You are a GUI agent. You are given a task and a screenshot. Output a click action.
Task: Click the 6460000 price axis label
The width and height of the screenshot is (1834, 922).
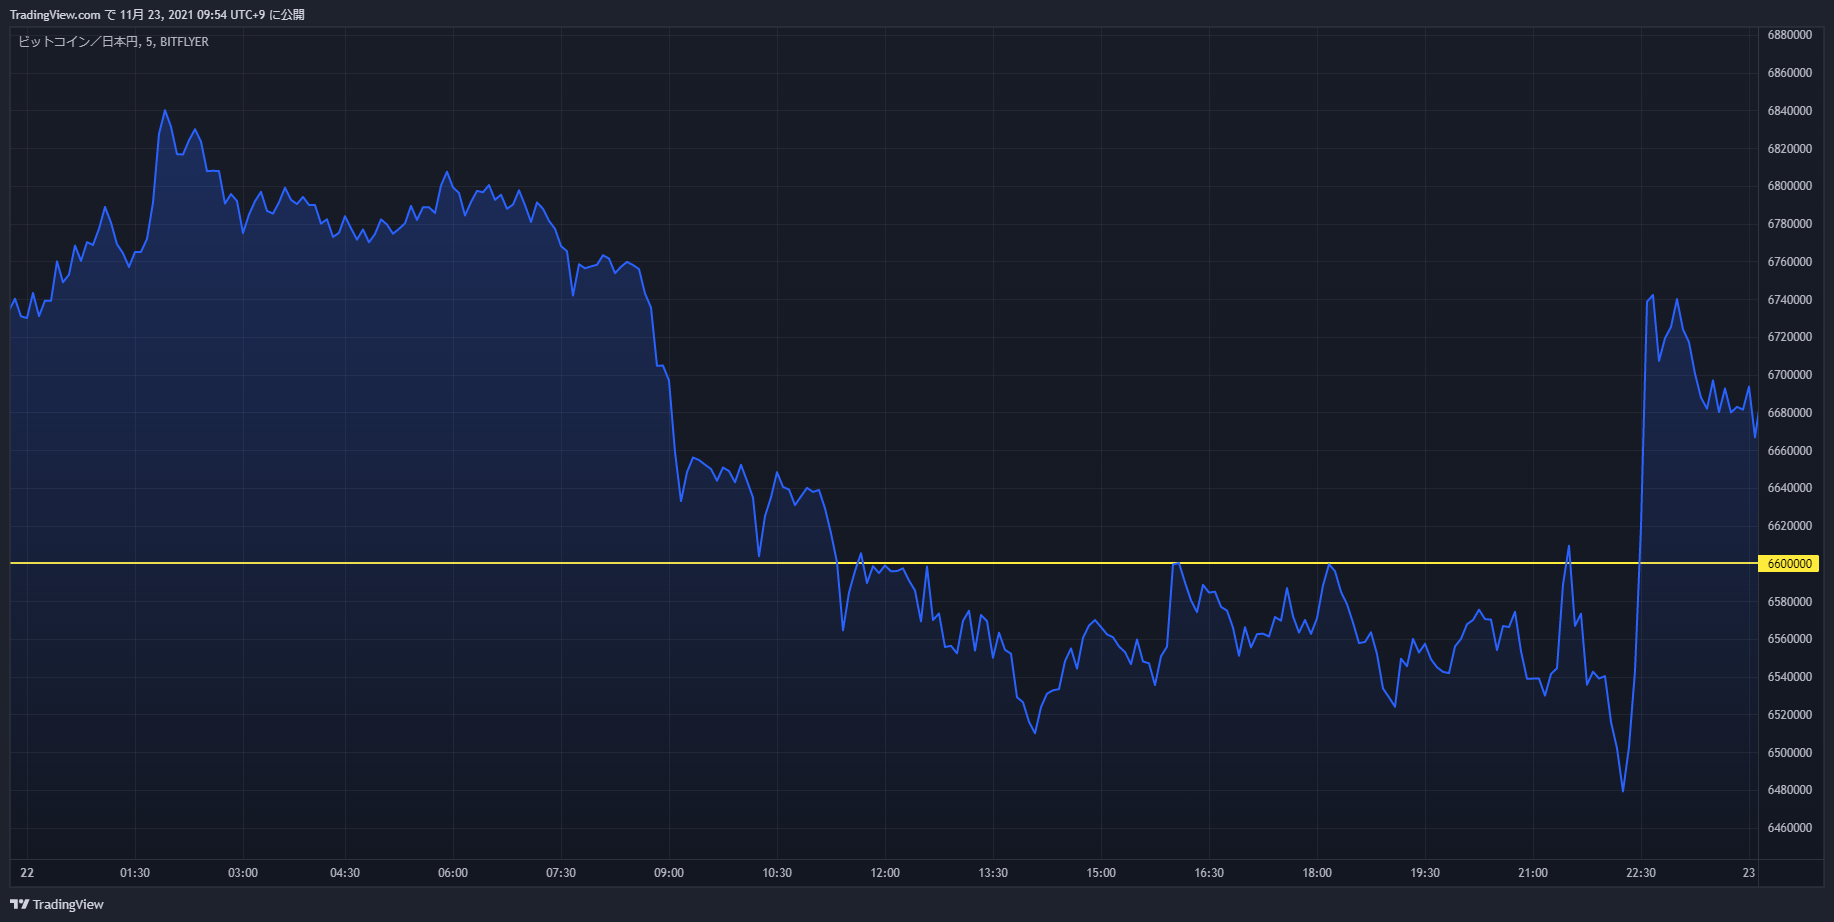pos(1789,828)
